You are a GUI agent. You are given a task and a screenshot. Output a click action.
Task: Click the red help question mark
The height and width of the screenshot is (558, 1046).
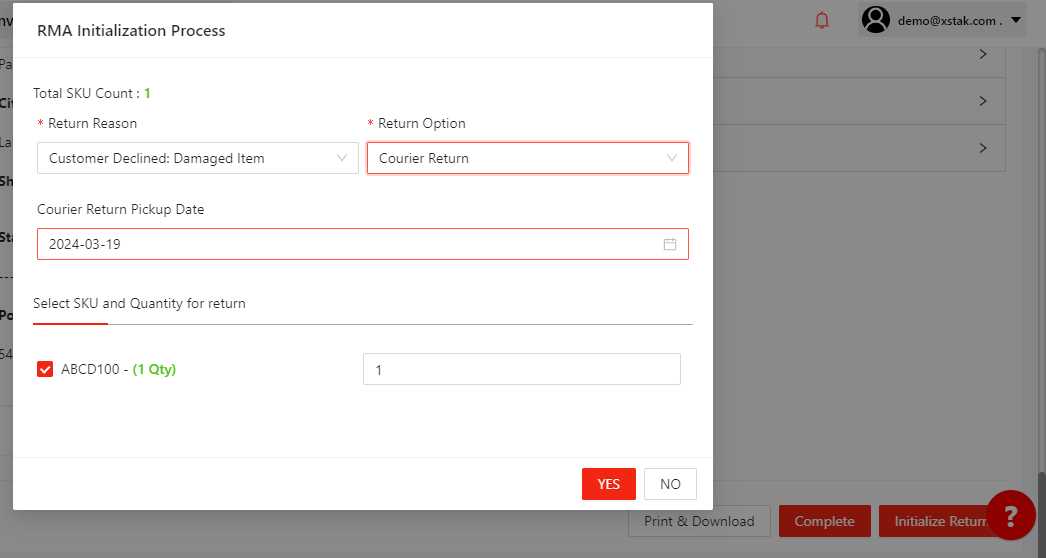[1010, 515]
